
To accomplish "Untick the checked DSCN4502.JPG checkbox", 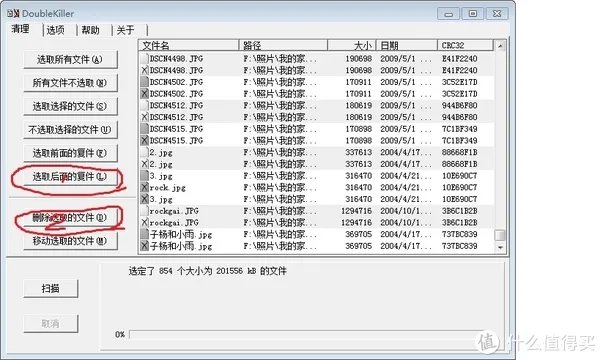I will pos(144,94).
